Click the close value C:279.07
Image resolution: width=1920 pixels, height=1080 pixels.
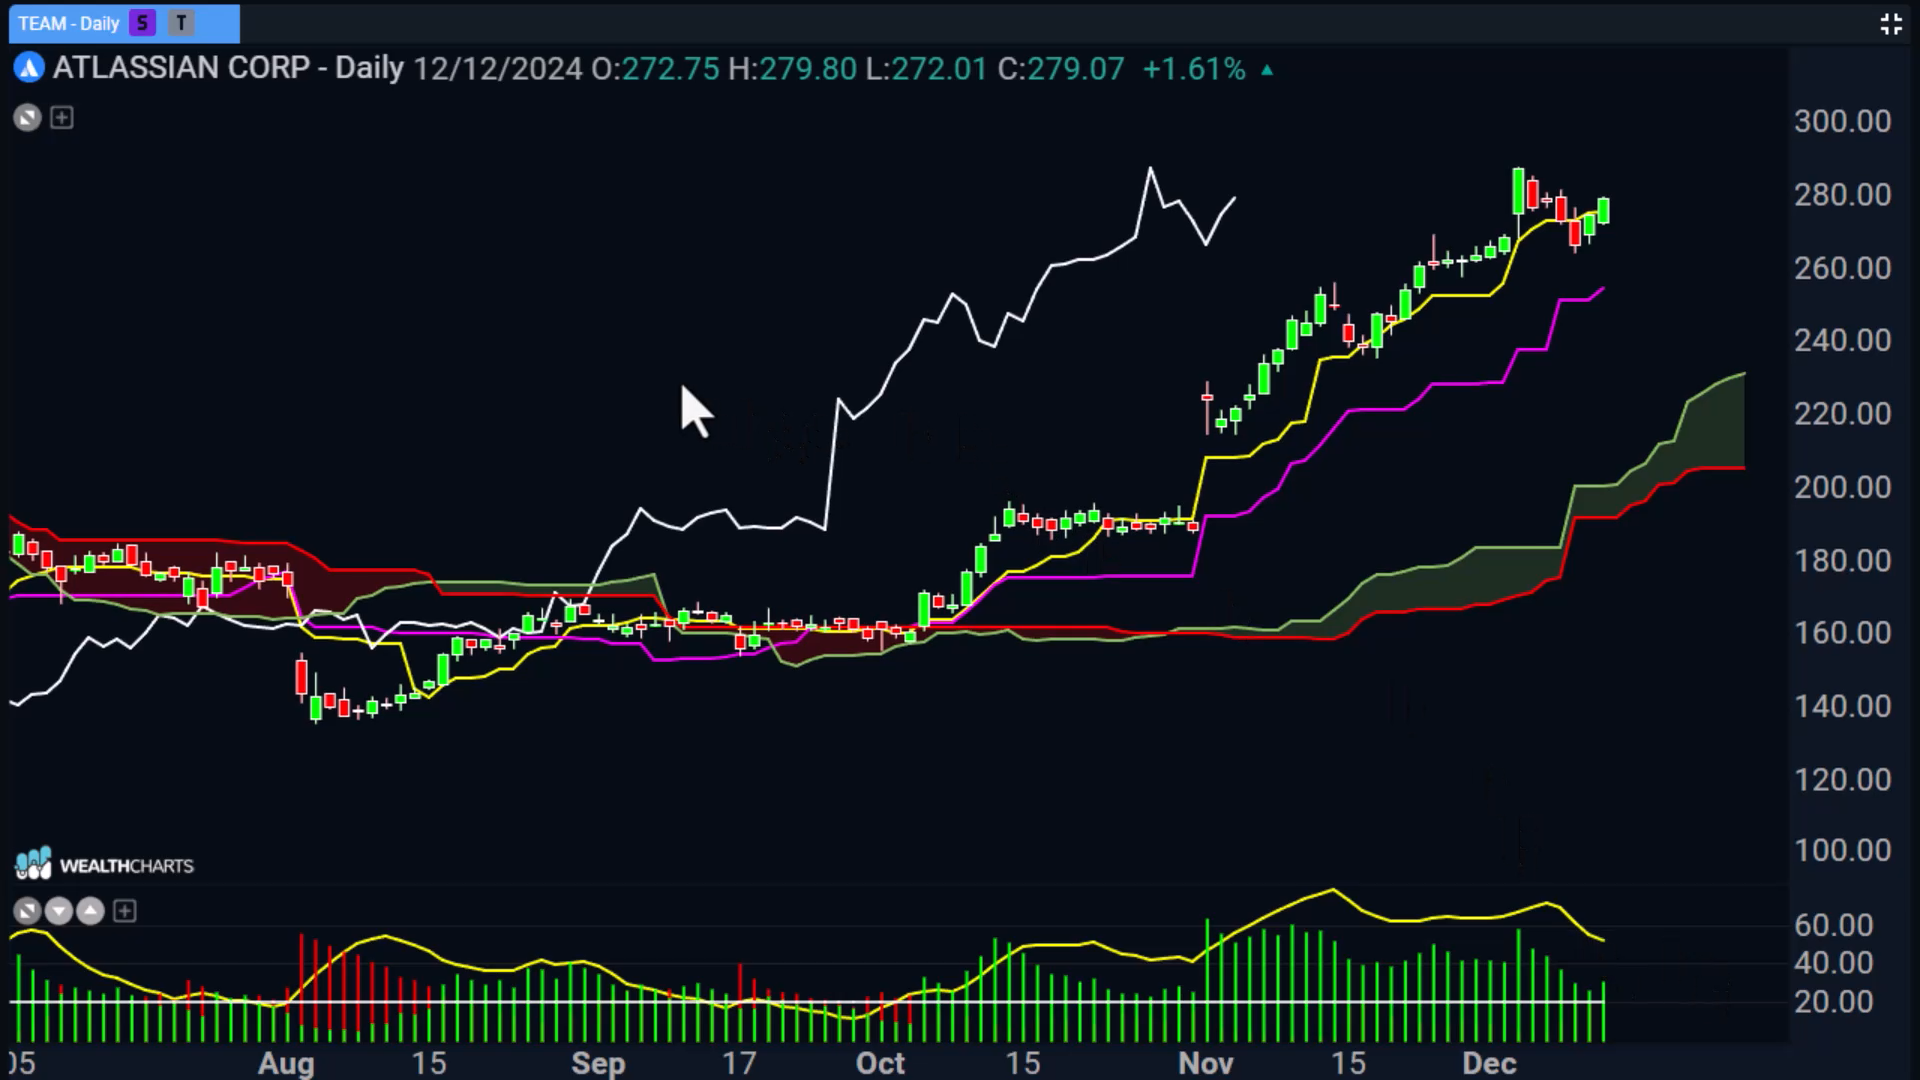pos(1061,69)
